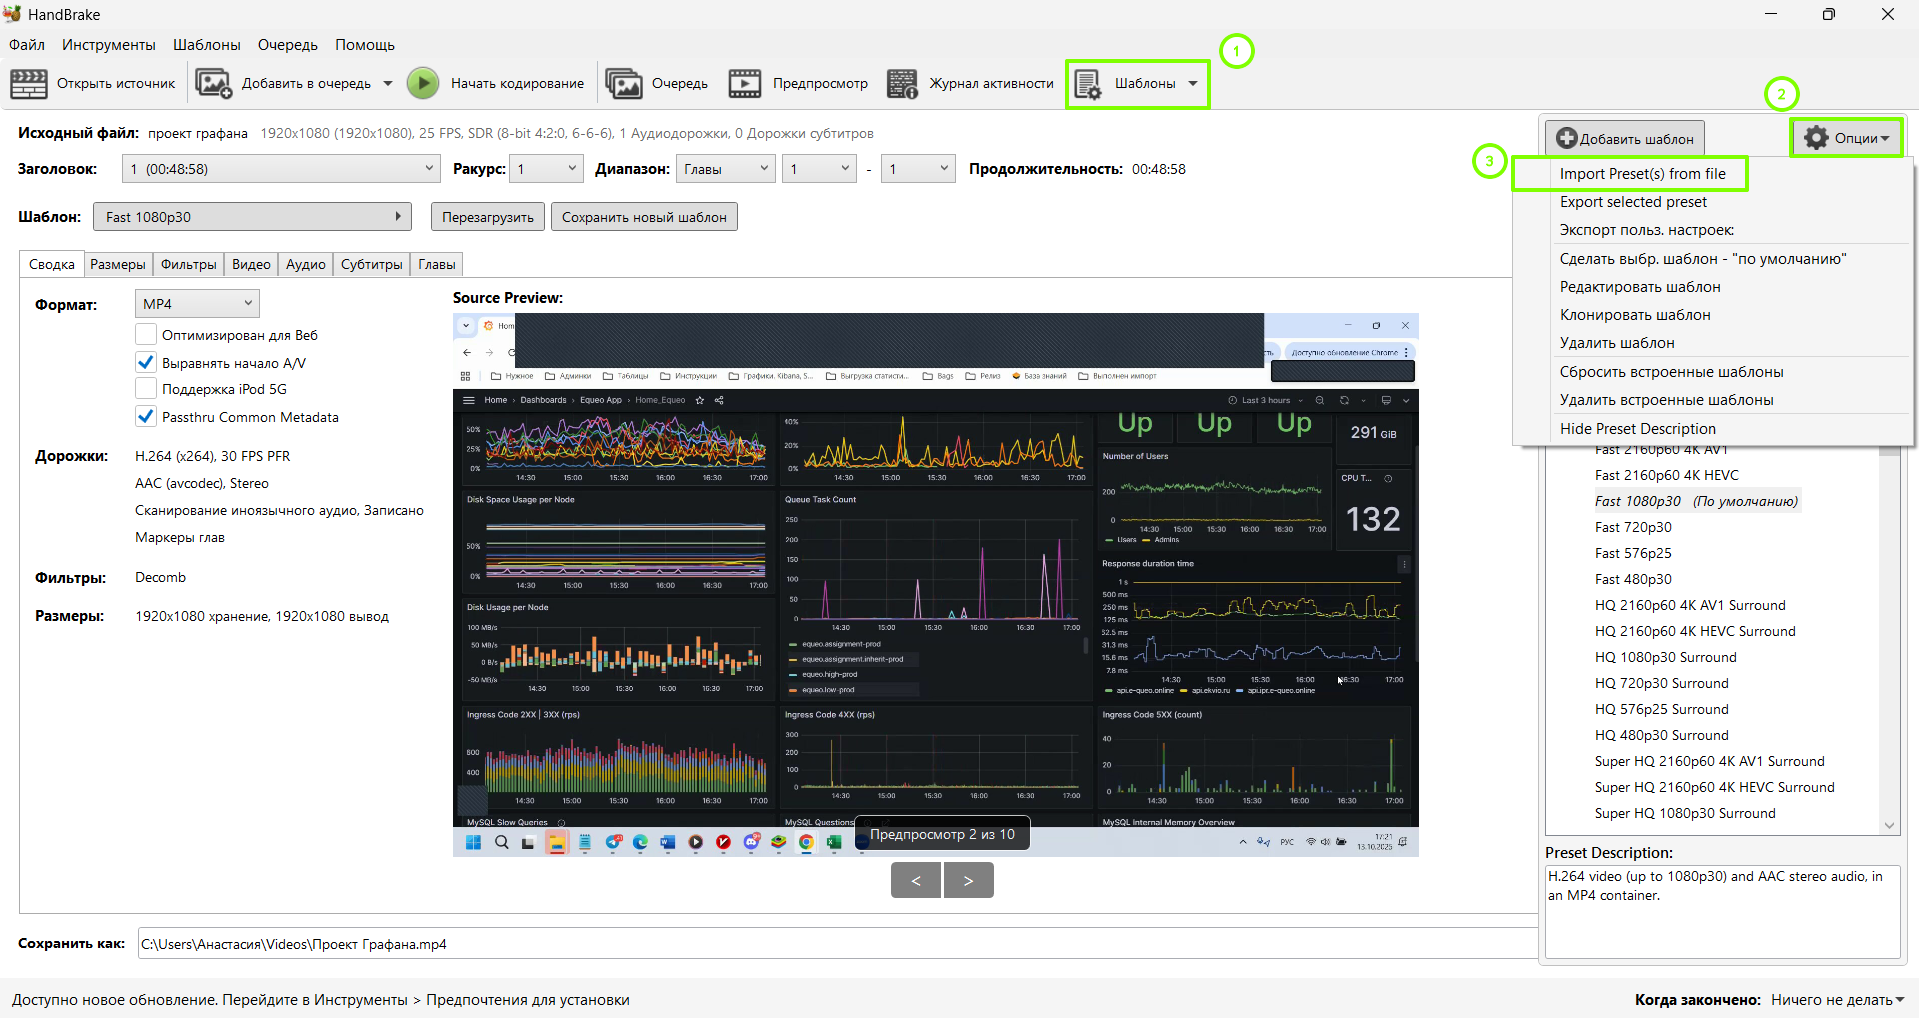Click the Open Source film clapper icon
Screen dimensions: 1919x1018
[x=29, y=83]
